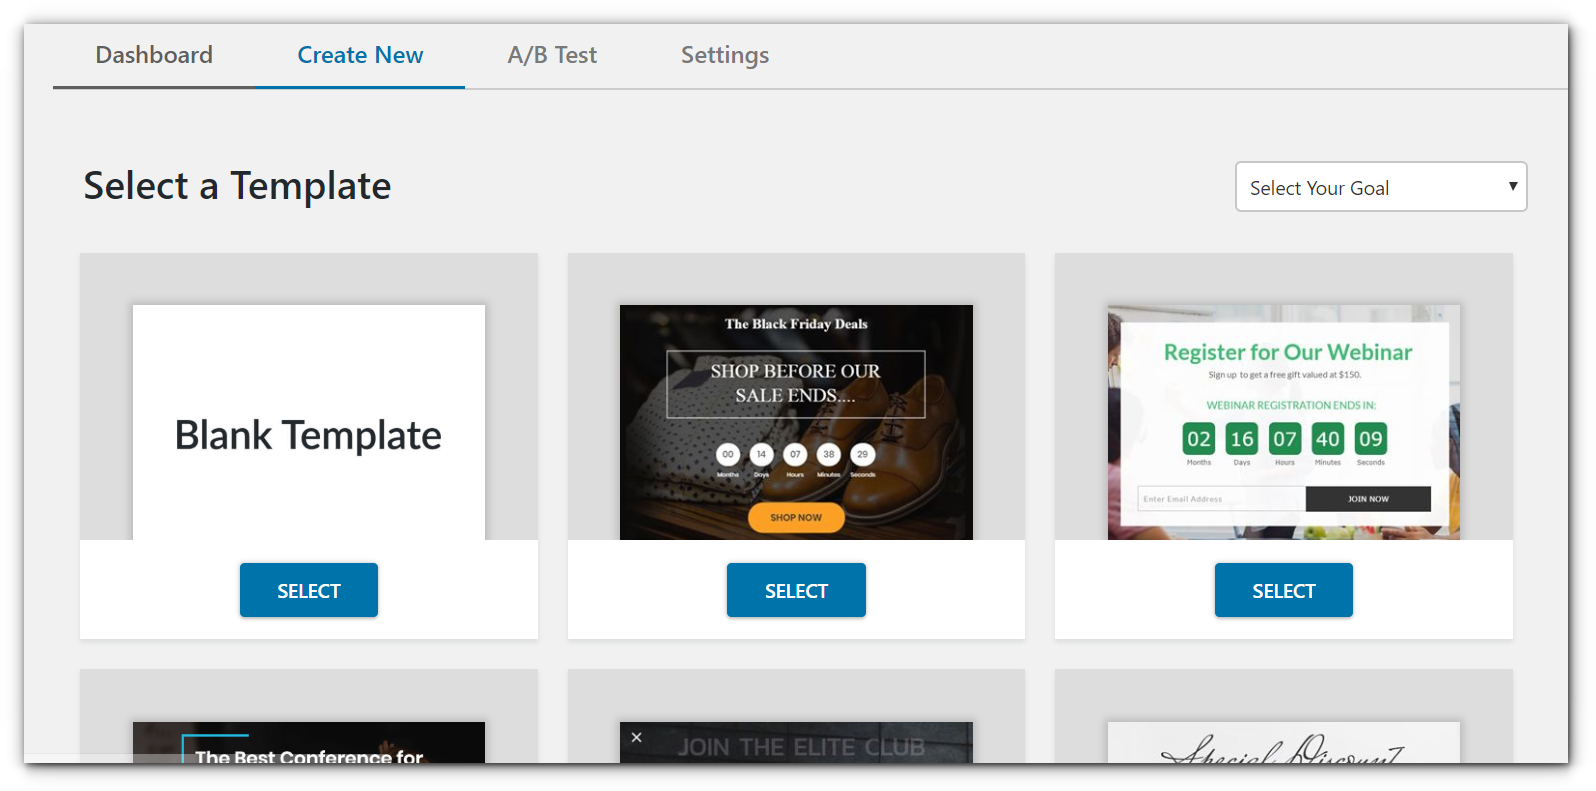Go to the A/B Test tab
This screenshot has height=791, width=1596.
point(552,55)
